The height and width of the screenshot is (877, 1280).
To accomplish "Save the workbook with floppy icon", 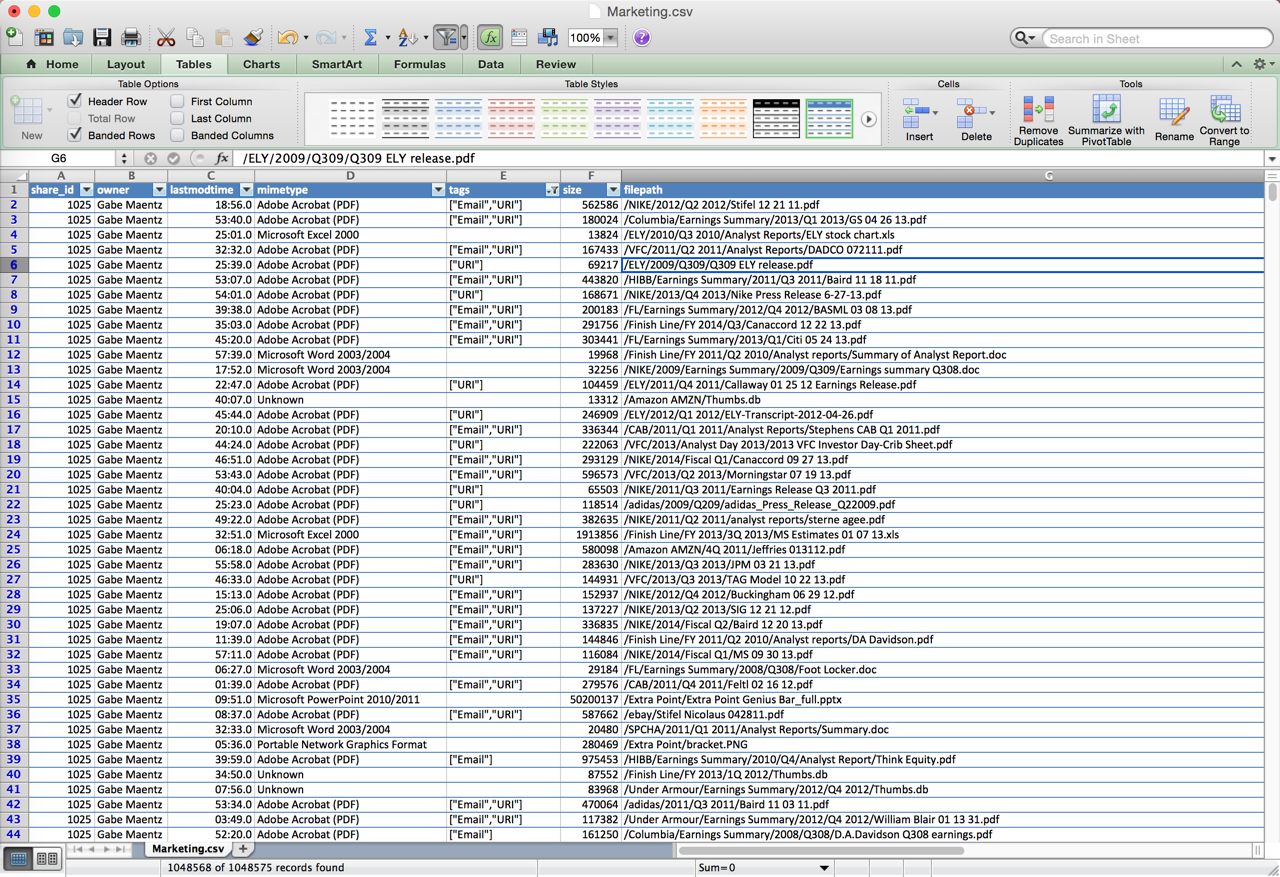I will click(x=102, y=37).
